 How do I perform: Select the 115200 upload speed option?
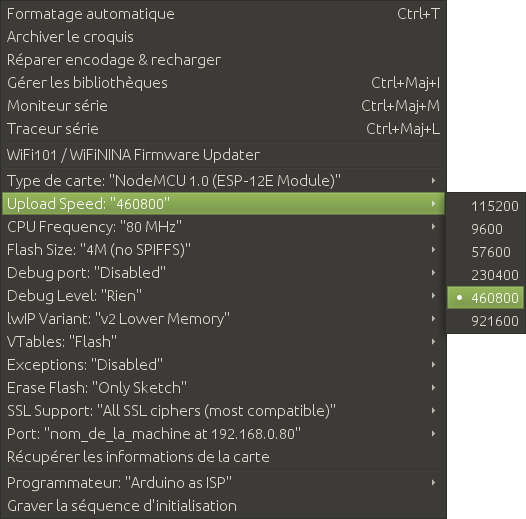pos(486,206)
